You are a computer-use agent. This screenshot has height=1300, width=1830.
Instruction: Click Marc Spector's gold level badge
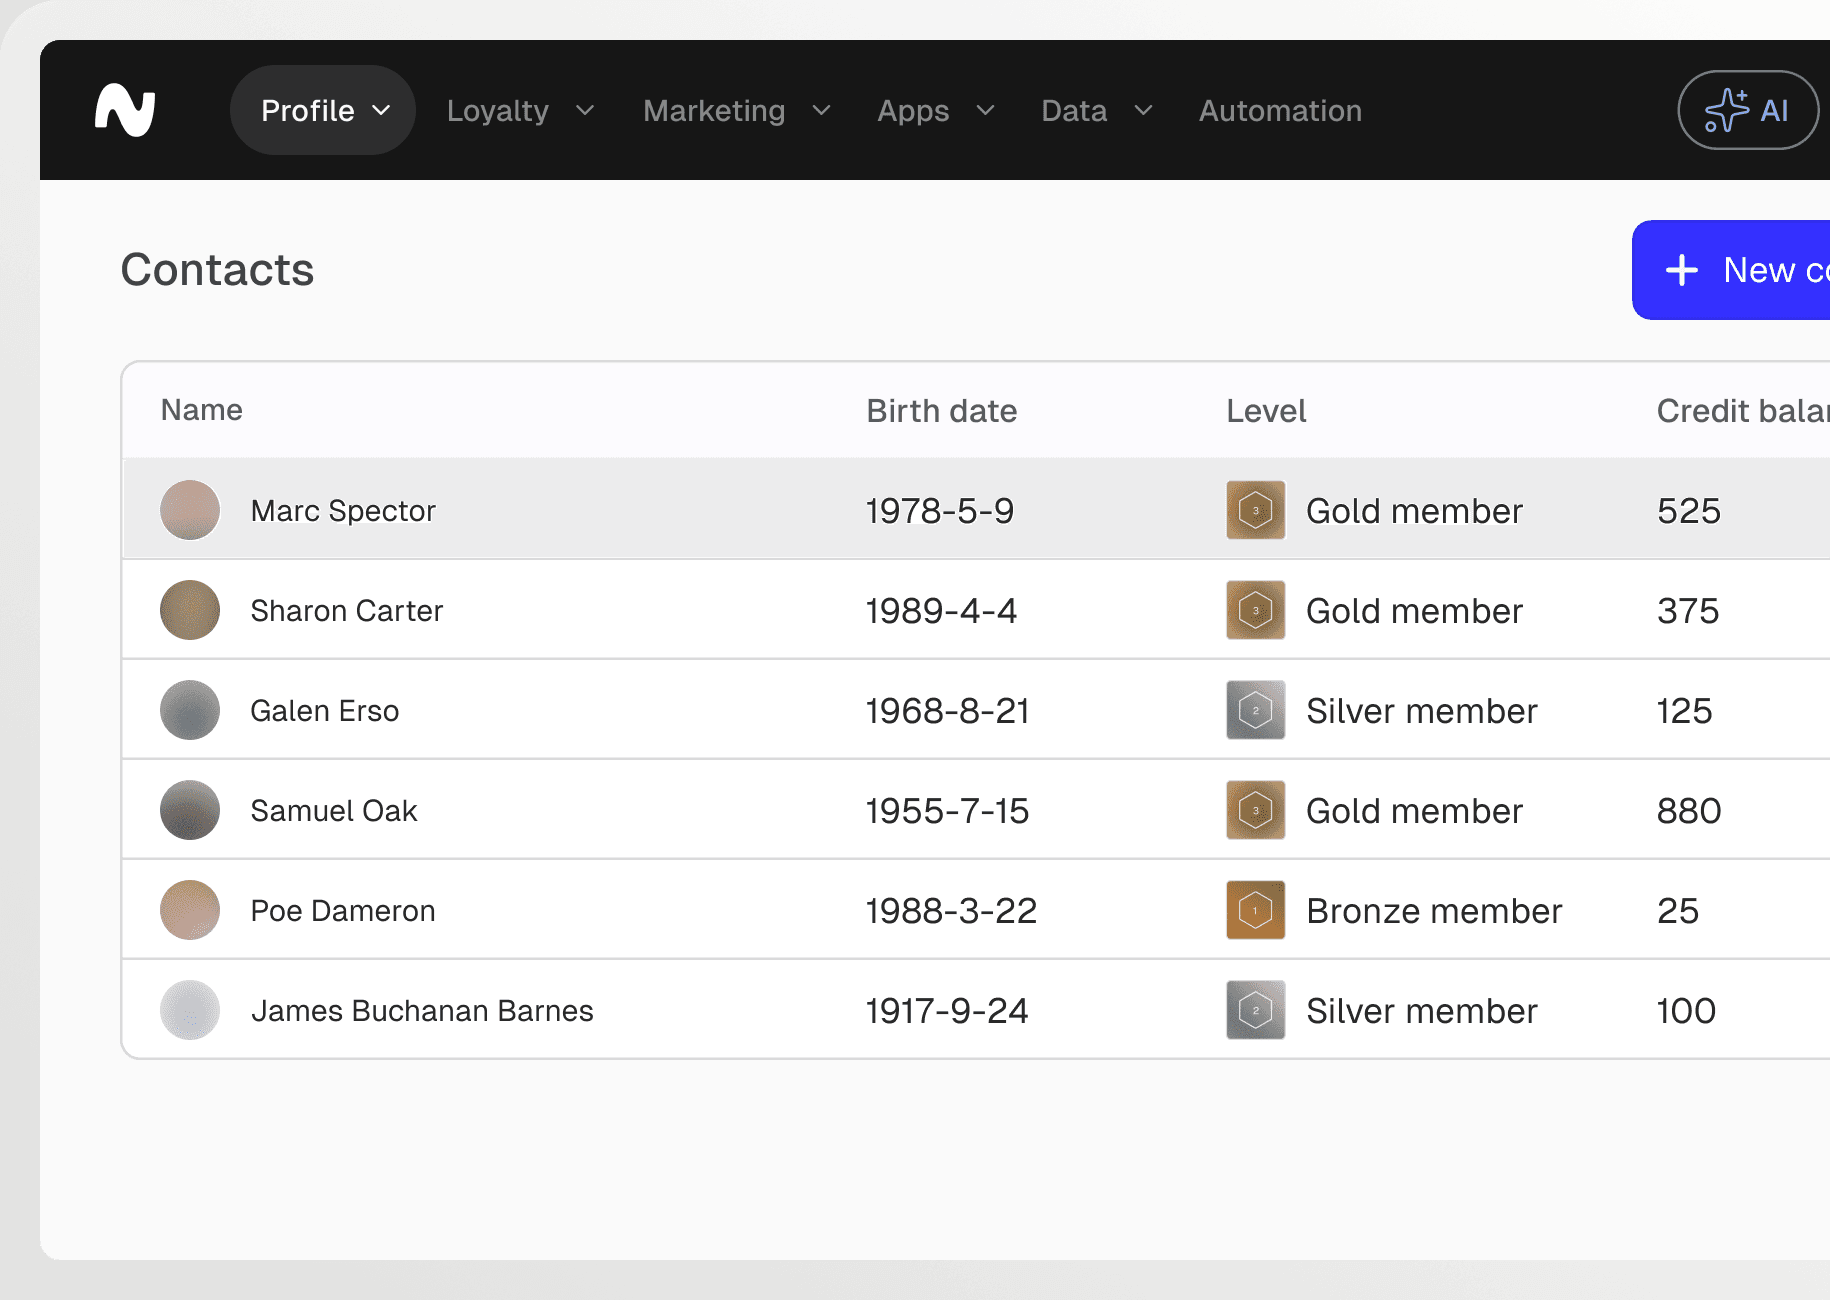click(1255, 510)
